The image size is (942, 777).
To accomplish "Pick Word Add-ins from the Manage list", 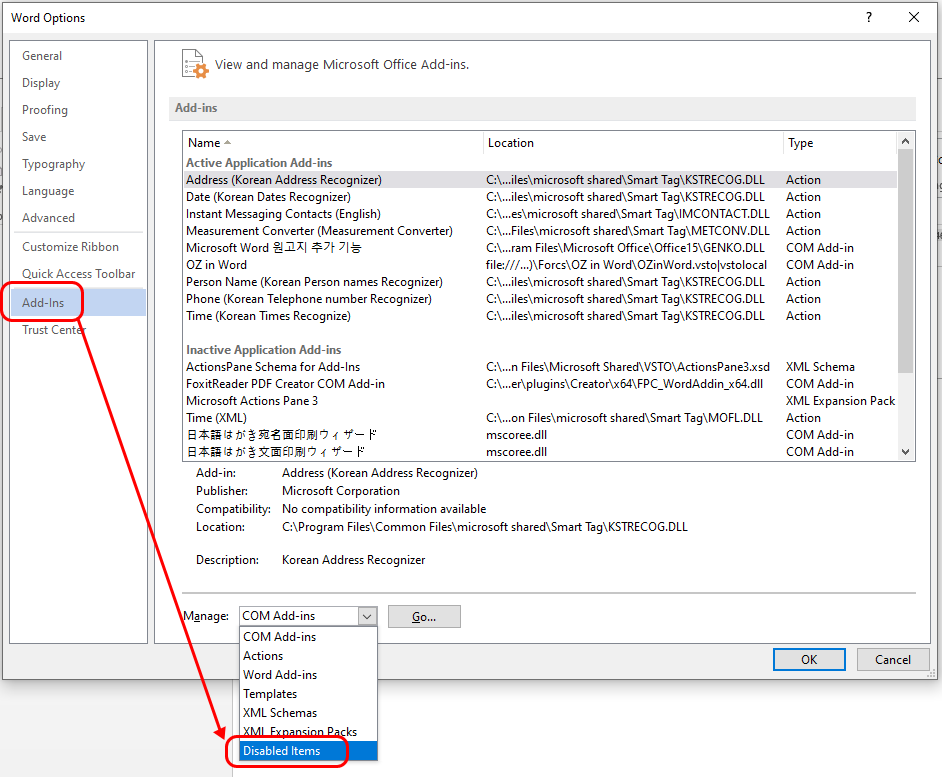I will pyautogui.click(x=308, y=675).
